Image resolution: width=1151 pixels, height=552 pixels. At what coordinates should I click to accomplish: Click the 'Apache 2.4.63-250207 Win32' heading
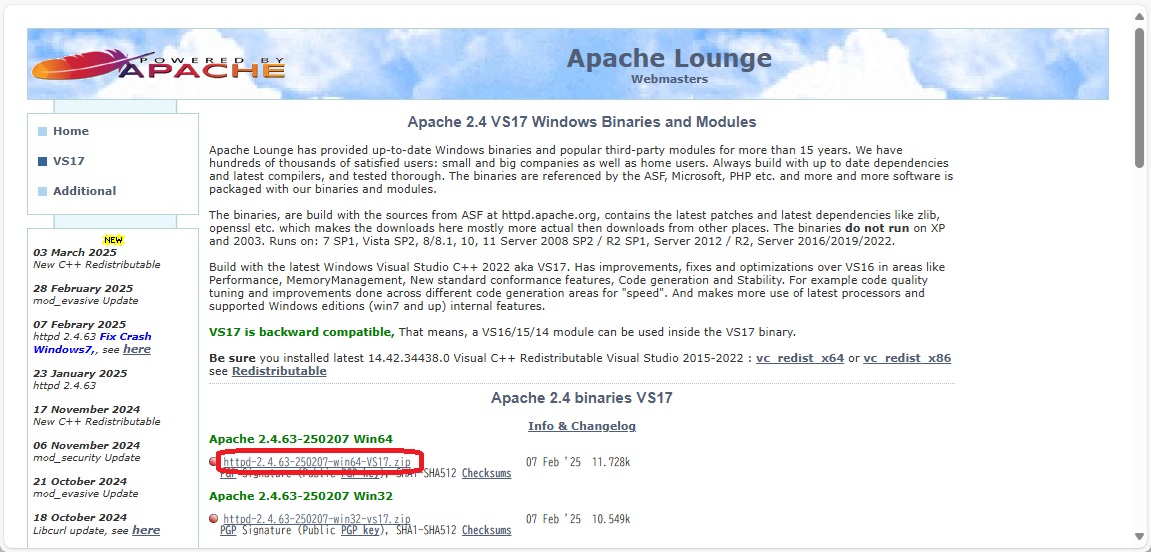coord(301,495)
